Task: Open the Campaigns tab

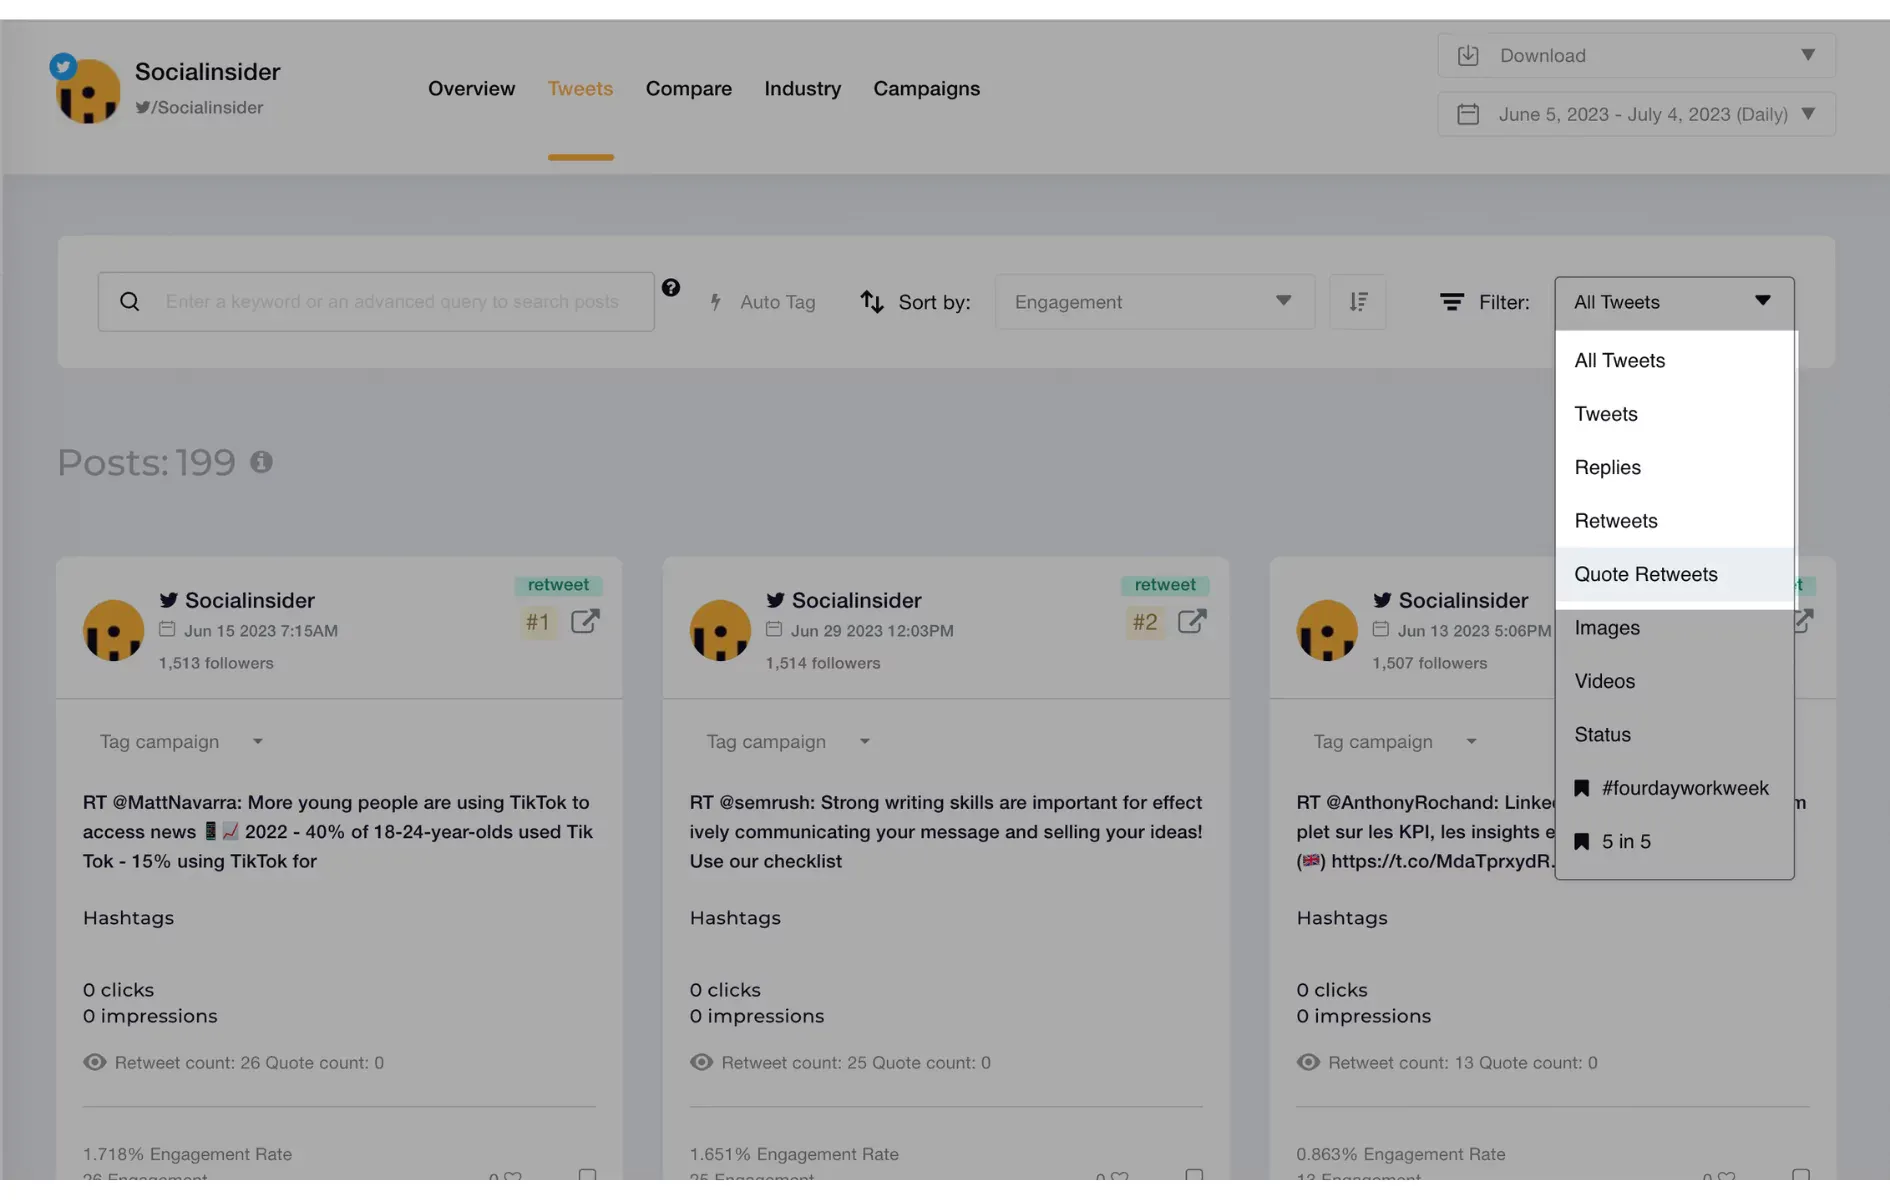Action: (926, 89)
